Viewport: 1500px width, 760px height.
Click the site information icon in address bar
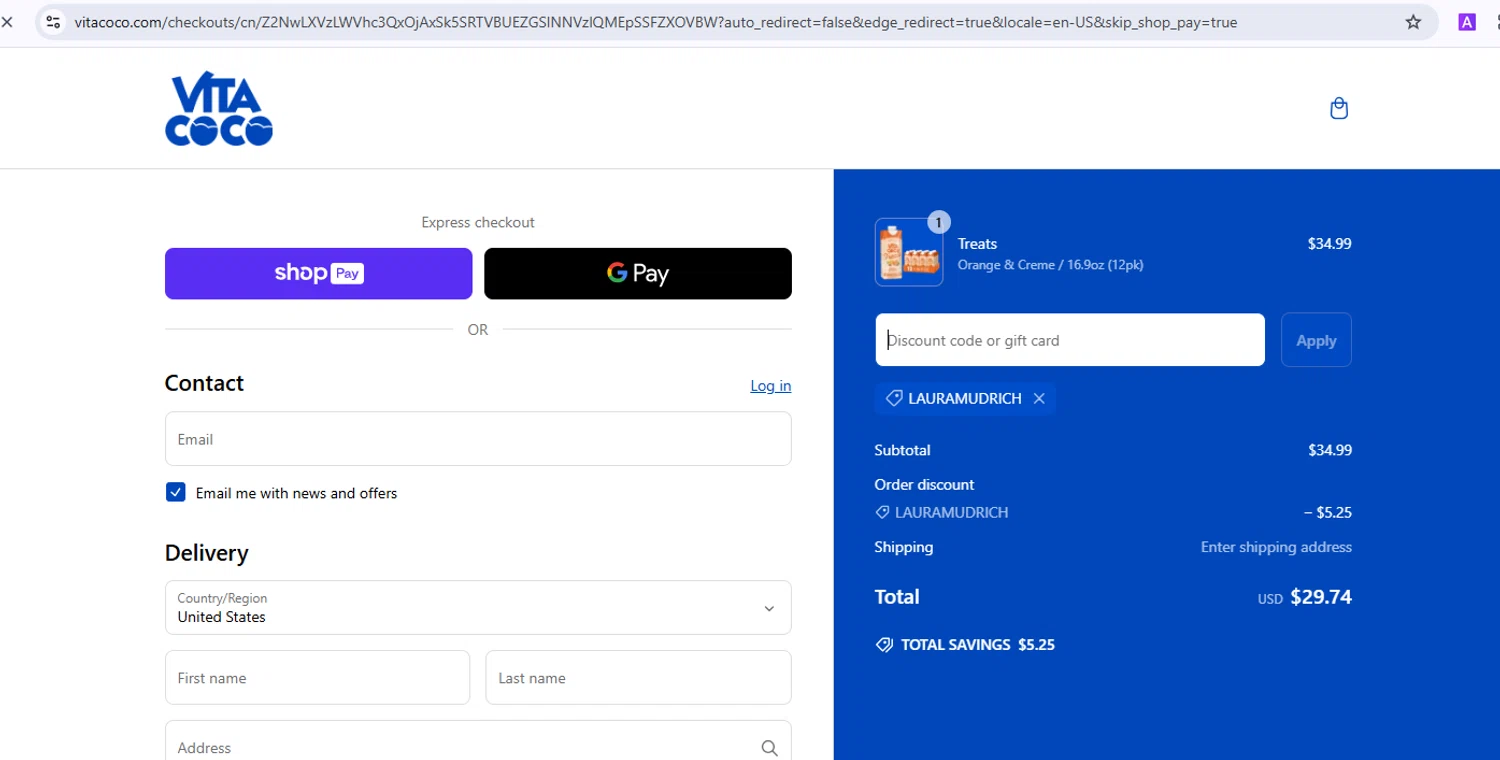coord(53,22)
